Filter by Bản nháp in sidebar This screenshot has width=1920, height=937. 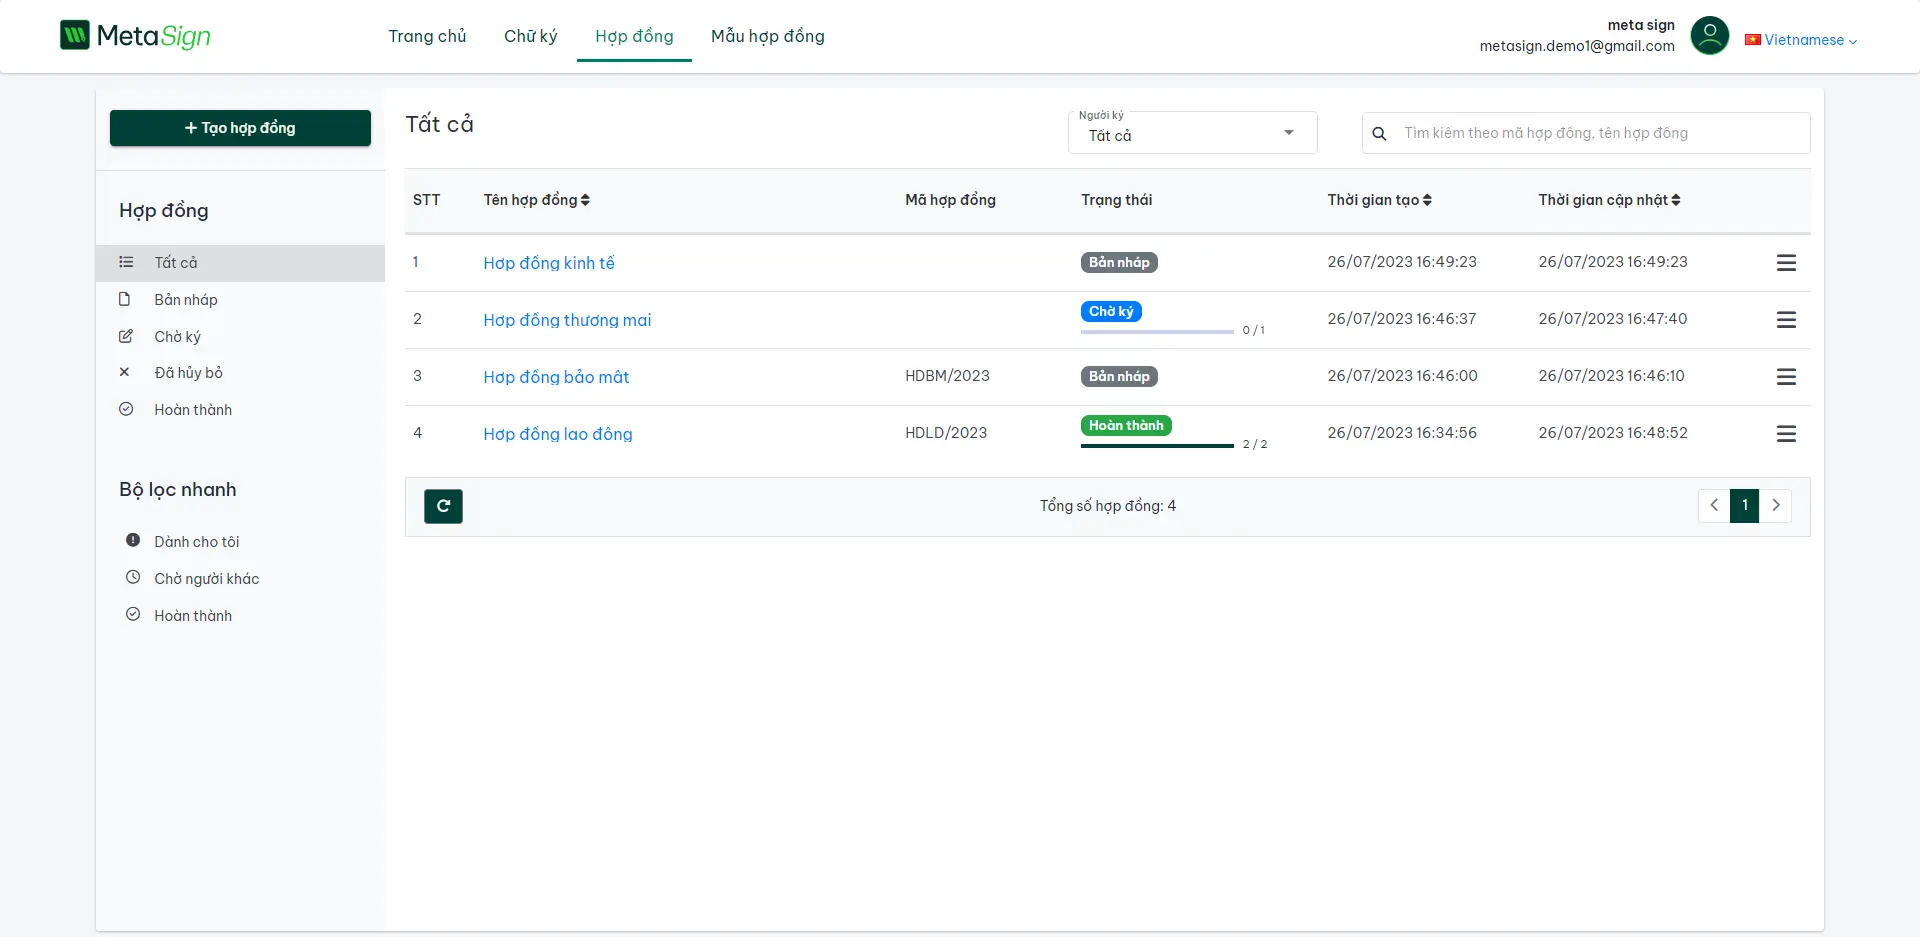click(240, 300)
